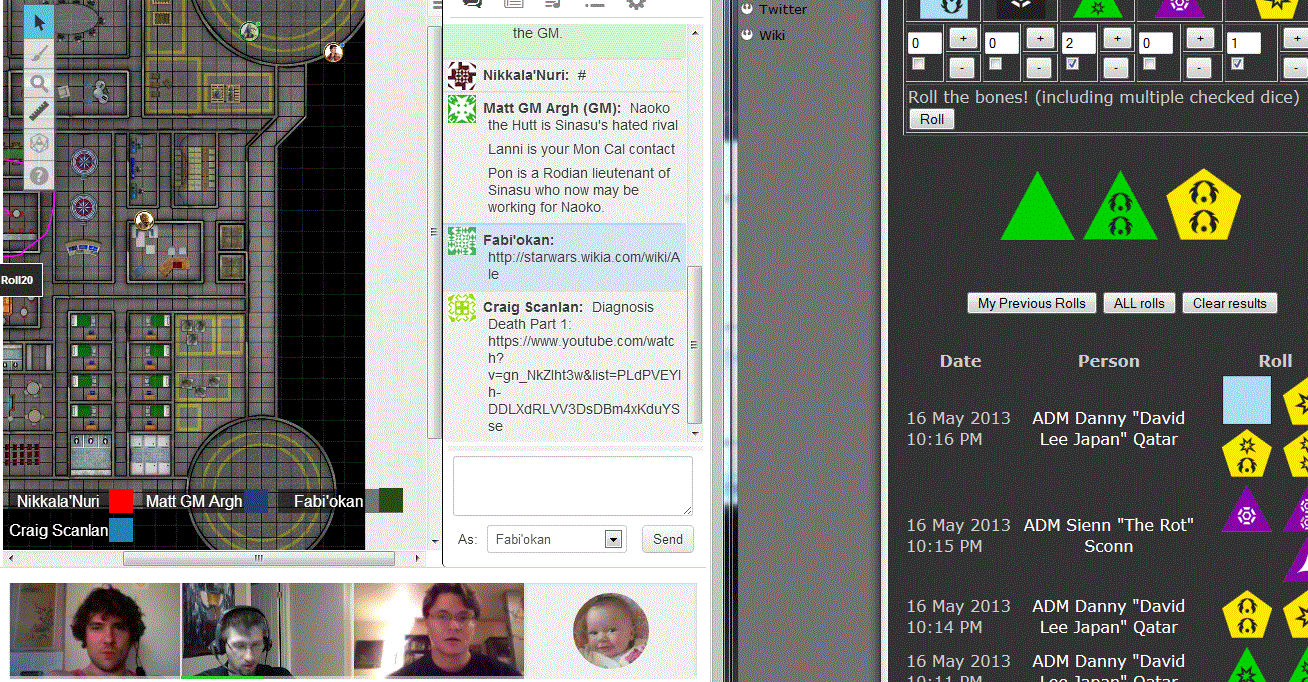Pick the ruler measure tool
Screen dimensions: 1308x682
(x=39, y=112)
